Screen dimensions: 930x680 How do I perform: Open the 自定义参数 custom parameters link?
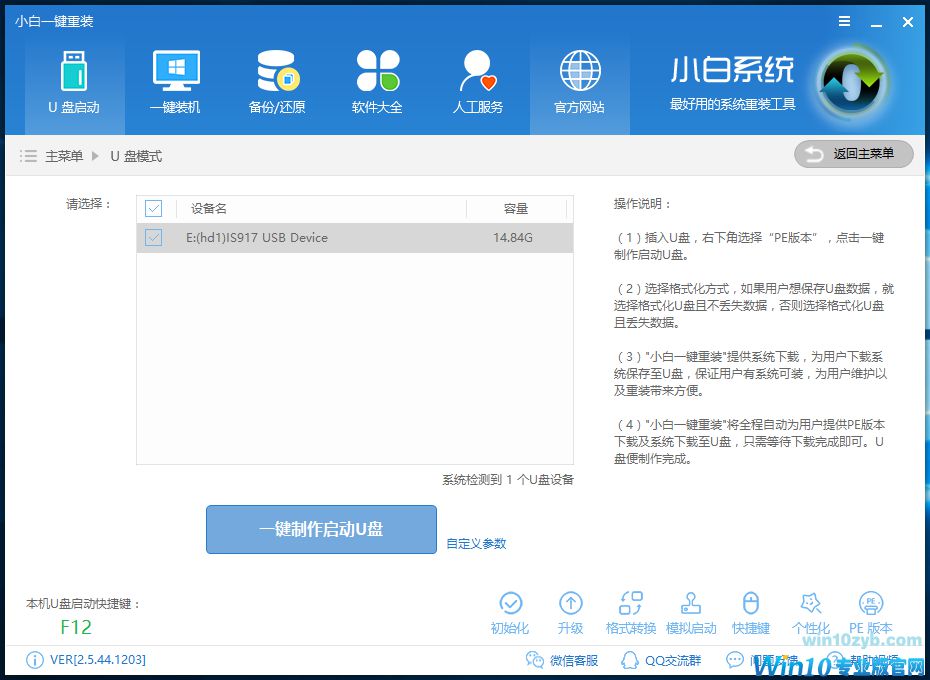477,543
